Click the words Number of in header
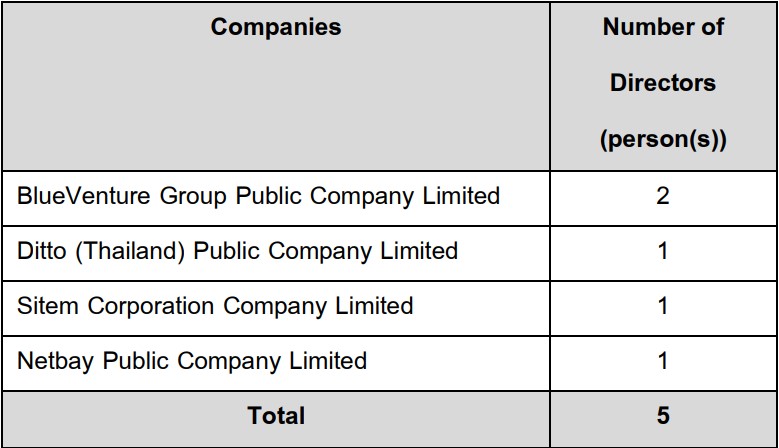This screenshot has width=779, height=448. (663, 27)
